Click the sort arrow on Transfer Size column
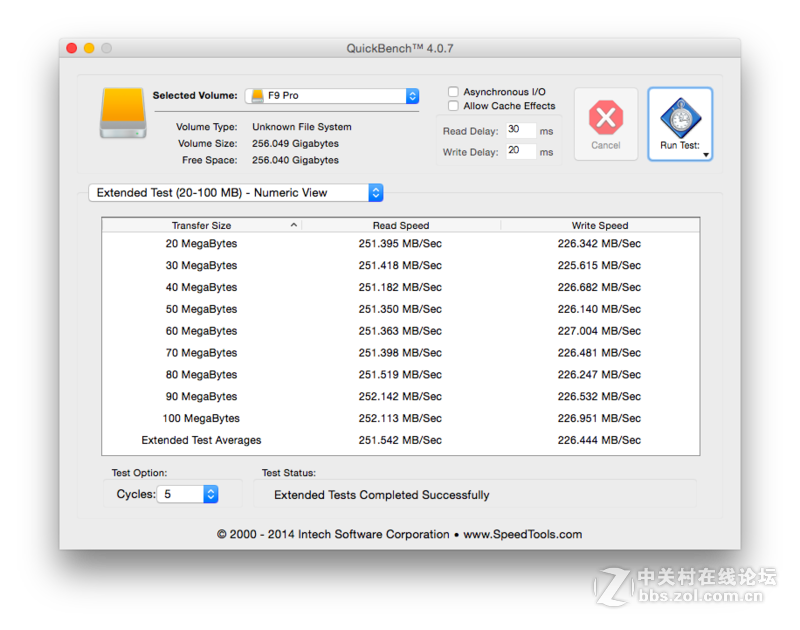800x630 pixels. click(293, 225)
